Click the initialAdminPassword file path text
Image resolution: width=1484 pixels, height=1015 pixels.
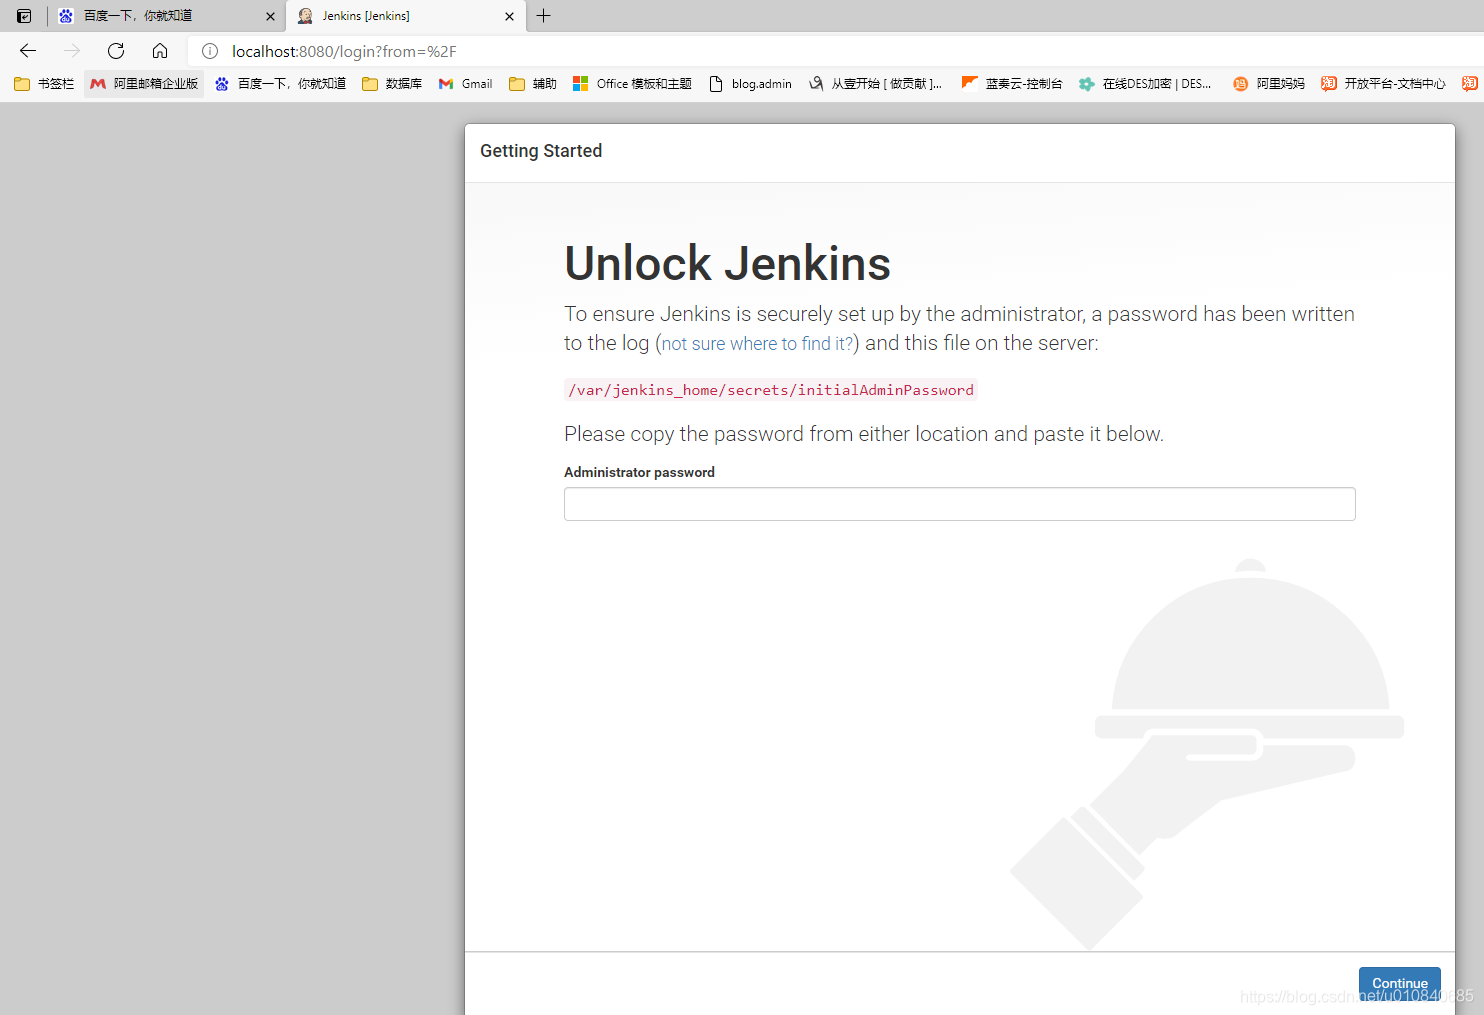(770, 390)
